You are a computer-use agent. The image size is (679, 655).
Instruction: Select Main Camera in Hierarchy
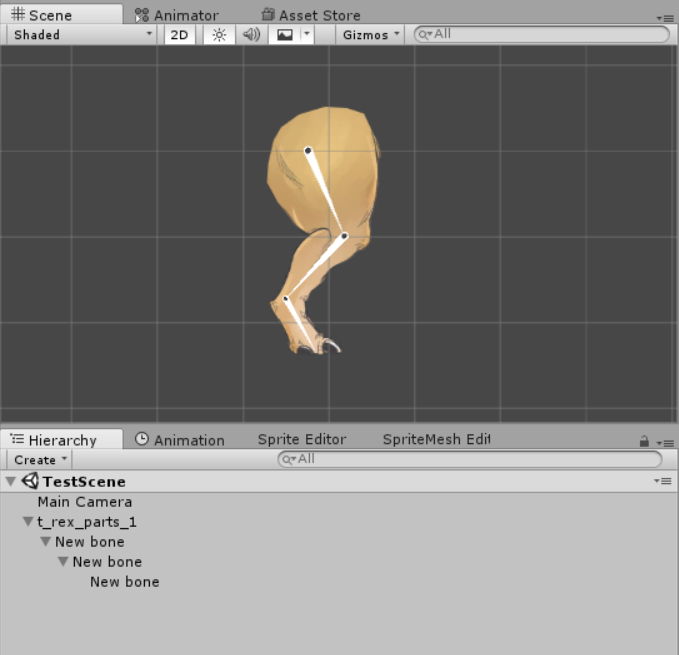[x=84, y=502]
